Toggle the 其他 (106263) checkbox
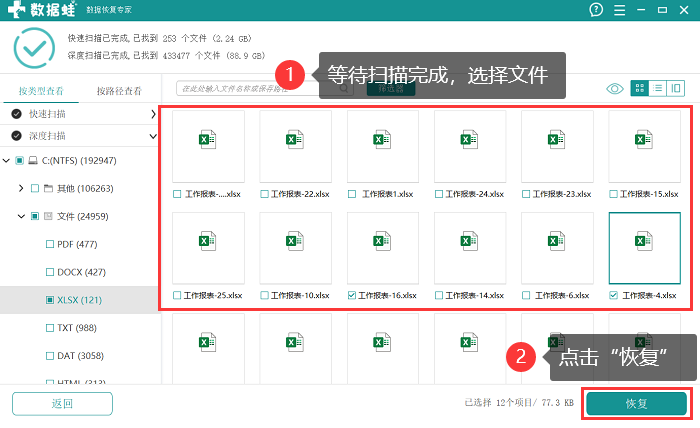 [x=35, y=188]
